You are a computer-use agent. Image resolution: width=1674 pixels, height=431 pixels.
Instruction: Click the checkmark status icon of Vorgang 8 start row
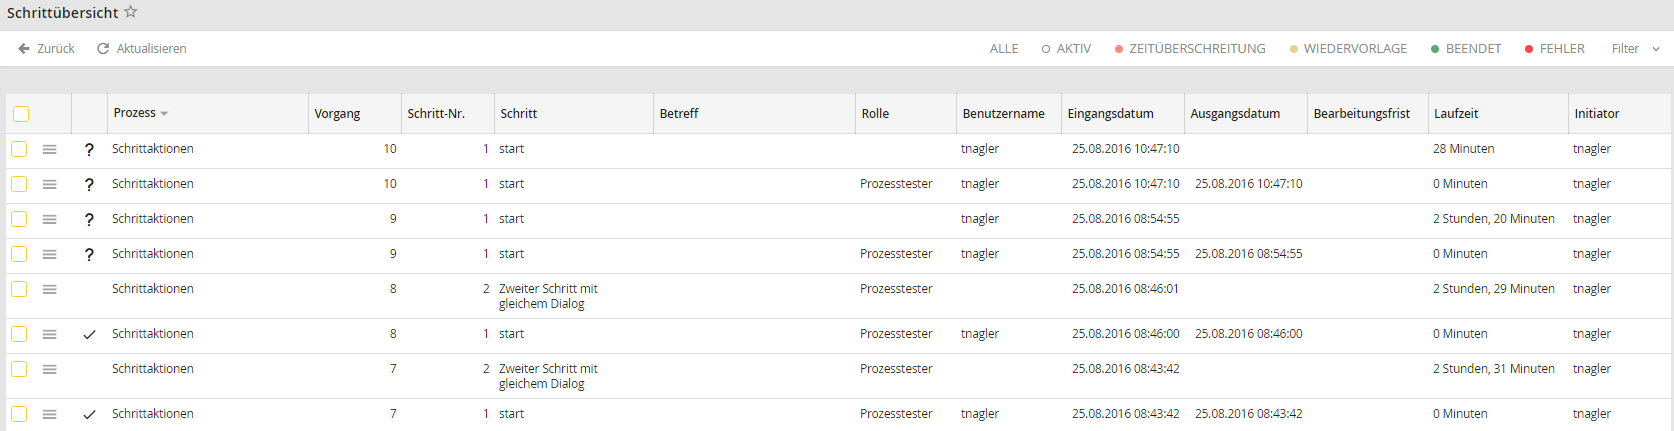pyautogui.click(x=89, y=334)
